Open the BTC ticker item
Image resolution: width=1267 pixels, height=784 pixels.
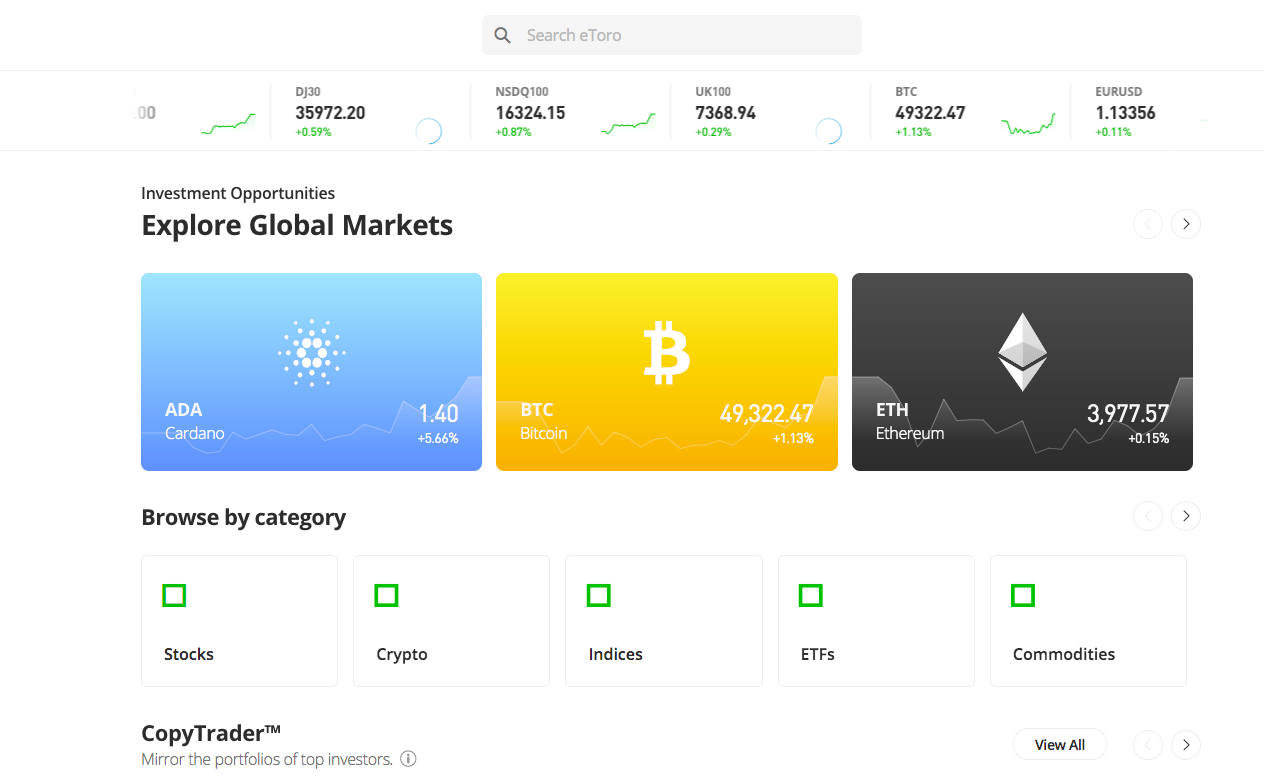click(x=969, y=111)
